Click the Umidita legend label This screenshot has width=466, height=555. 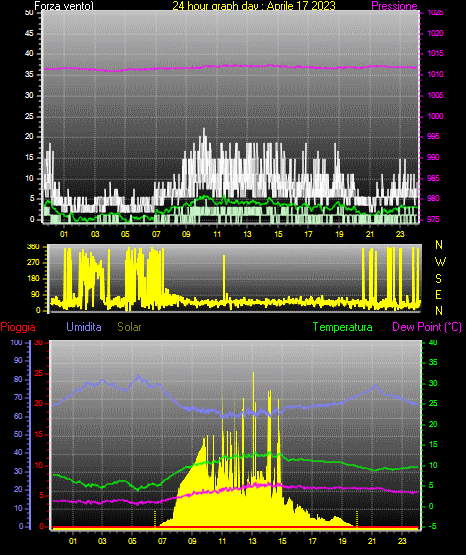[84, 327]
